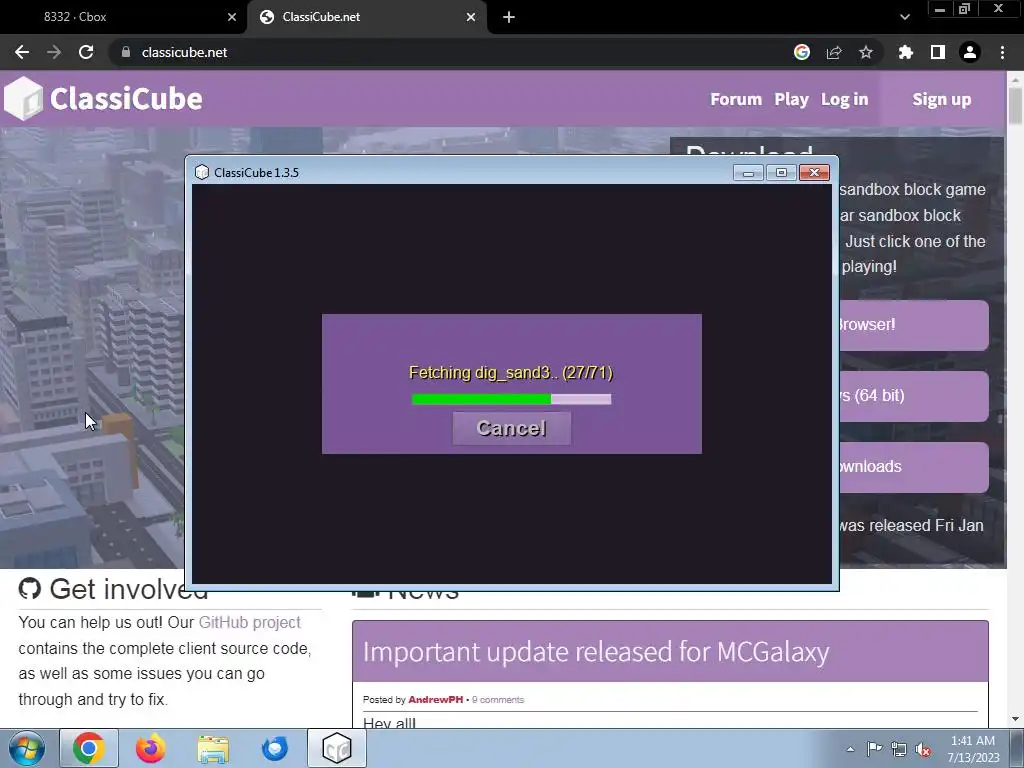Open a new Chrome tab
Viewport: 1024px width, 768px height.
coord(509,17)
